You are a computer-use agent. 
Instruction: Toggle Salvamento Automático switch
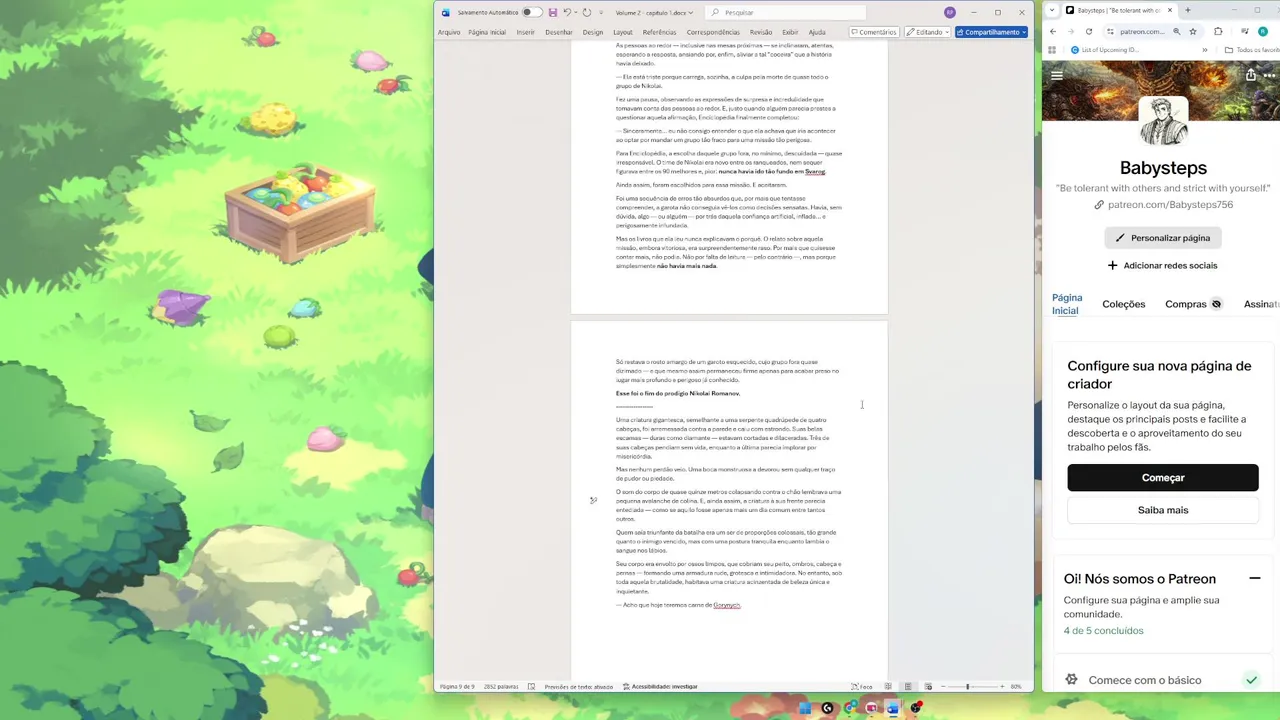pyautogui.click(x=532, y=12)
